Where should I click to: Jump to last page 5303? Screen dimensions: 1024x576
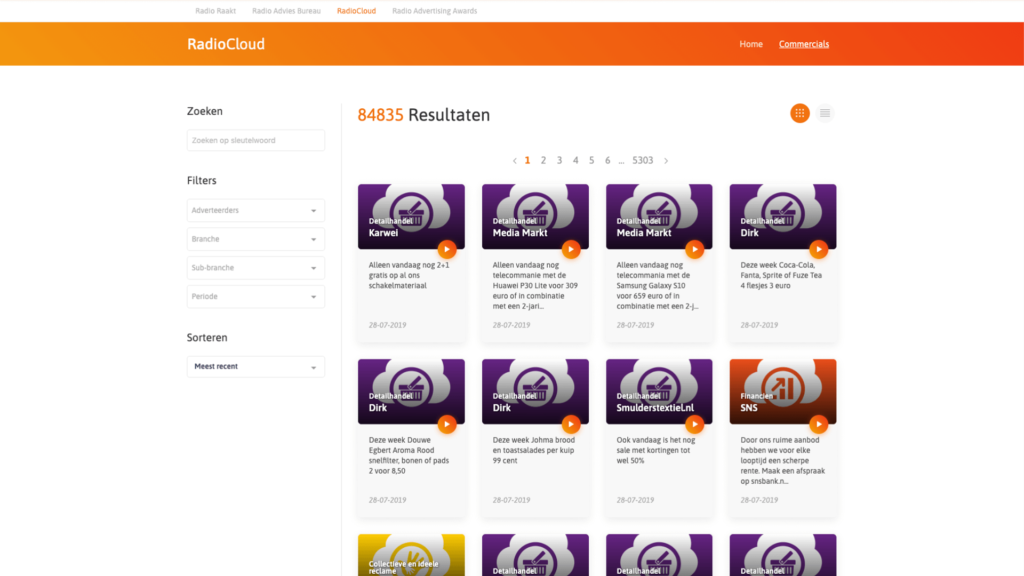tap(643, 160)
